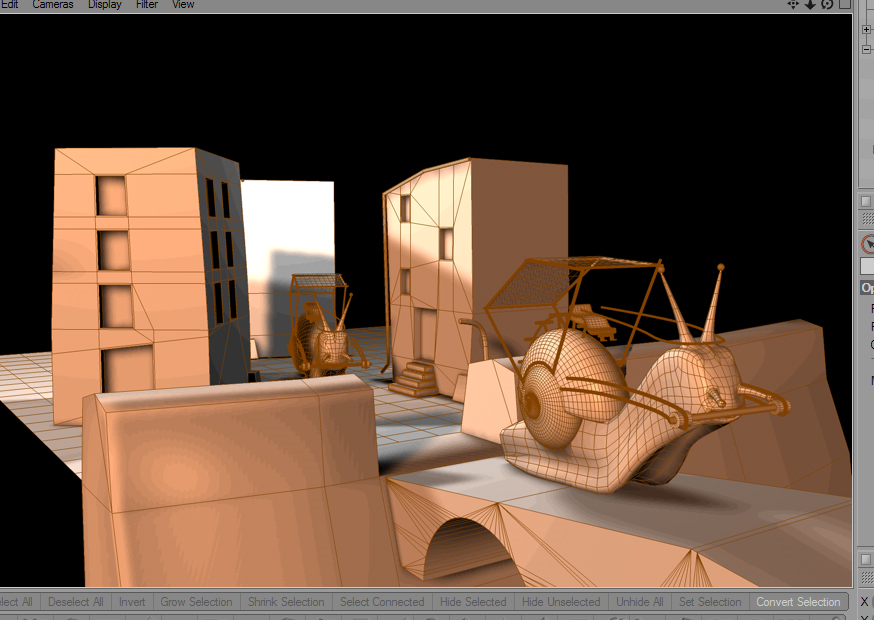Select the zoom camera arrow icon

click(x=810, y=4)
